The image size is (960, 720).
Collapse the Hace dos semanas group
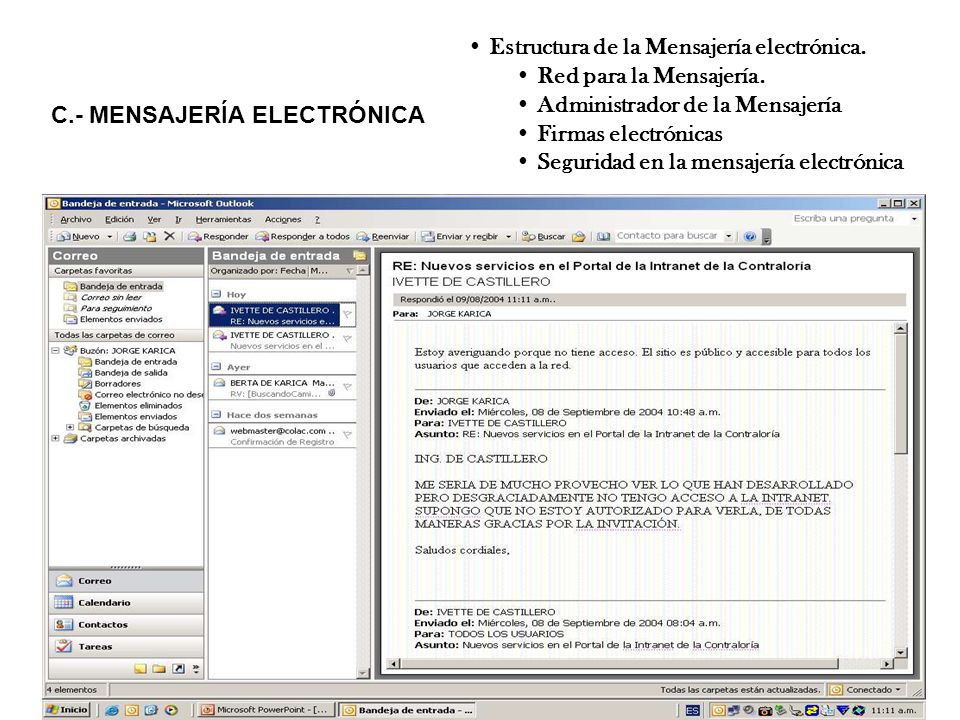click(216, 414)
